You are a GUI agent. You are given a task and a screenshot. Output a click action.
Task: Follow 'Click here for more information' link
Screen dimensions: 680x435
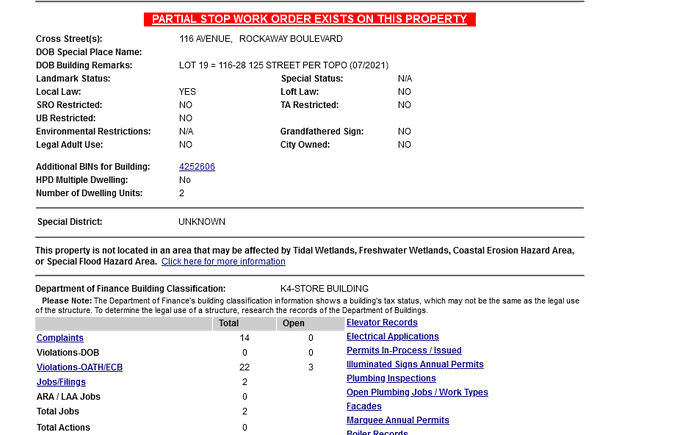tap(223, 262)
